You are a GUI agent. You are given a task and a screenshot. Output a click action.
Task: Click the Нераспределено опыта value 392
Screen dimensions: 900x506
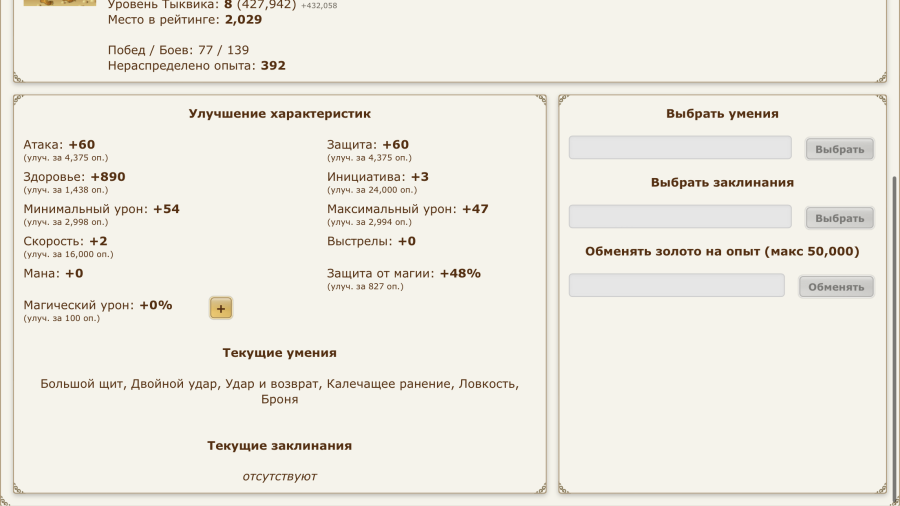273,65
